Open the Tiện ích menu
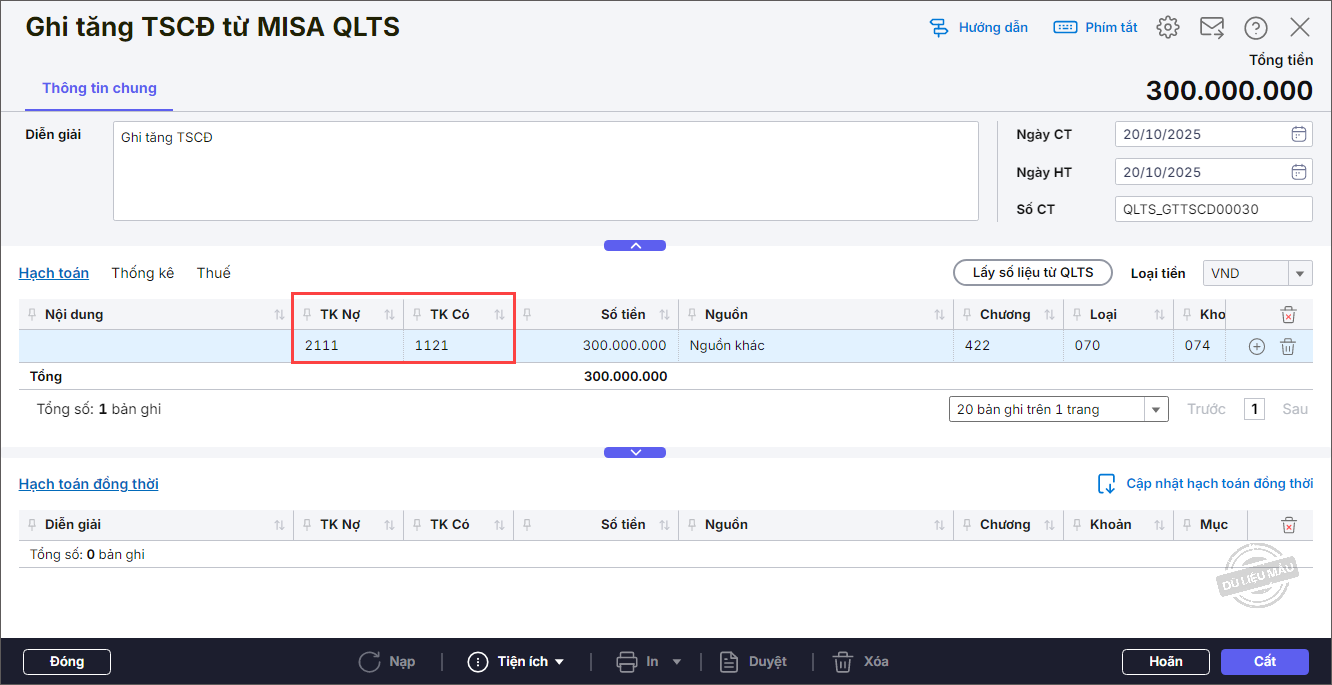Screen dimensions: 1332x685 pos(517,662)
